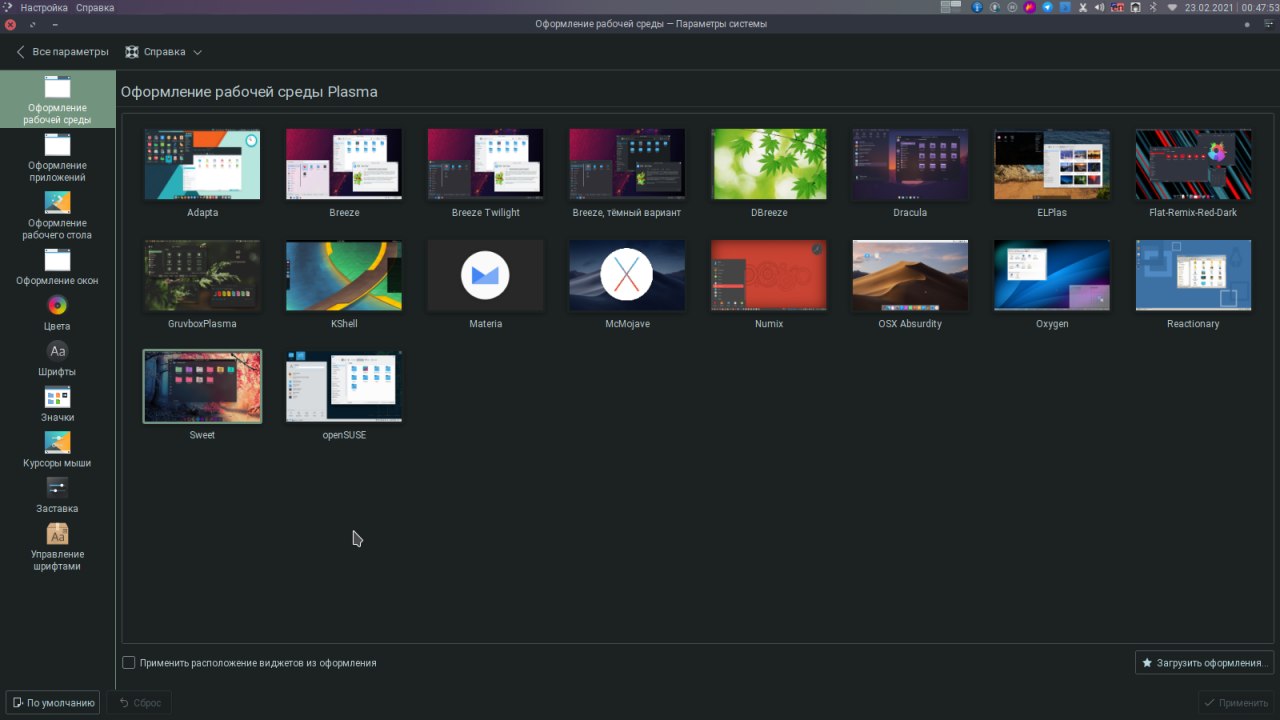The width and height of the screenshot is (1280, 720).
Task: Click the Telegram tray icon
Action: 1047,7
